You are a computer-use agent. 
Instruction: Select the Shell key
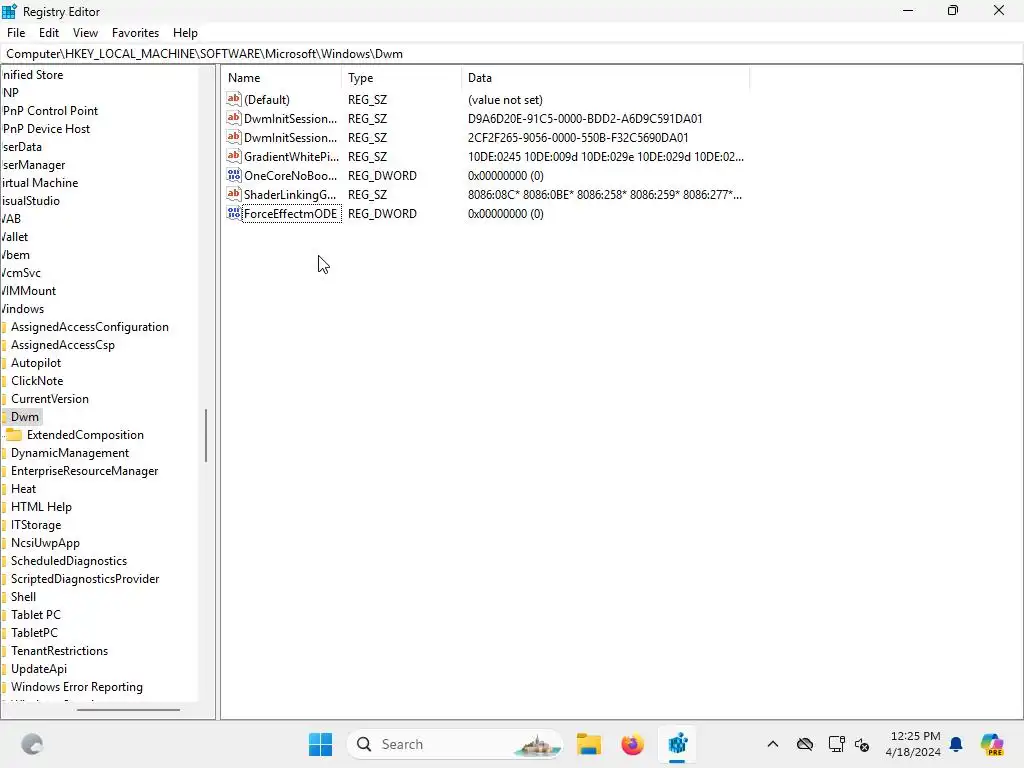pyautogui.click(x=24, y=597)
